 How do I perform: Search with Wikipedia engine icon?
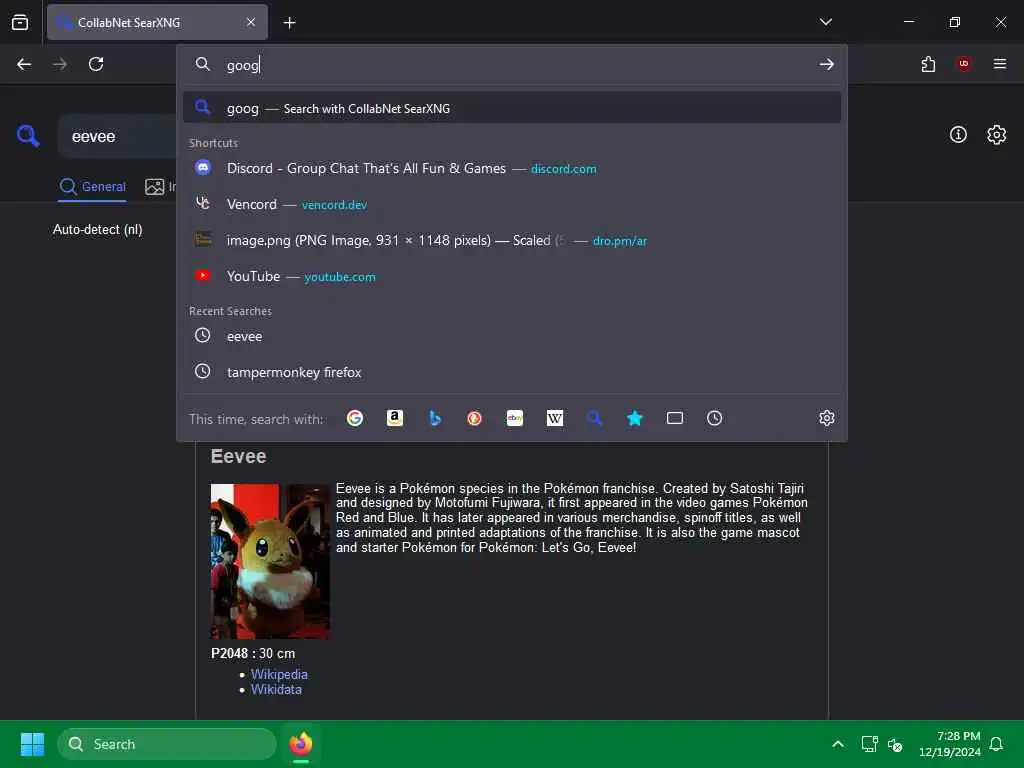point(554,418)
